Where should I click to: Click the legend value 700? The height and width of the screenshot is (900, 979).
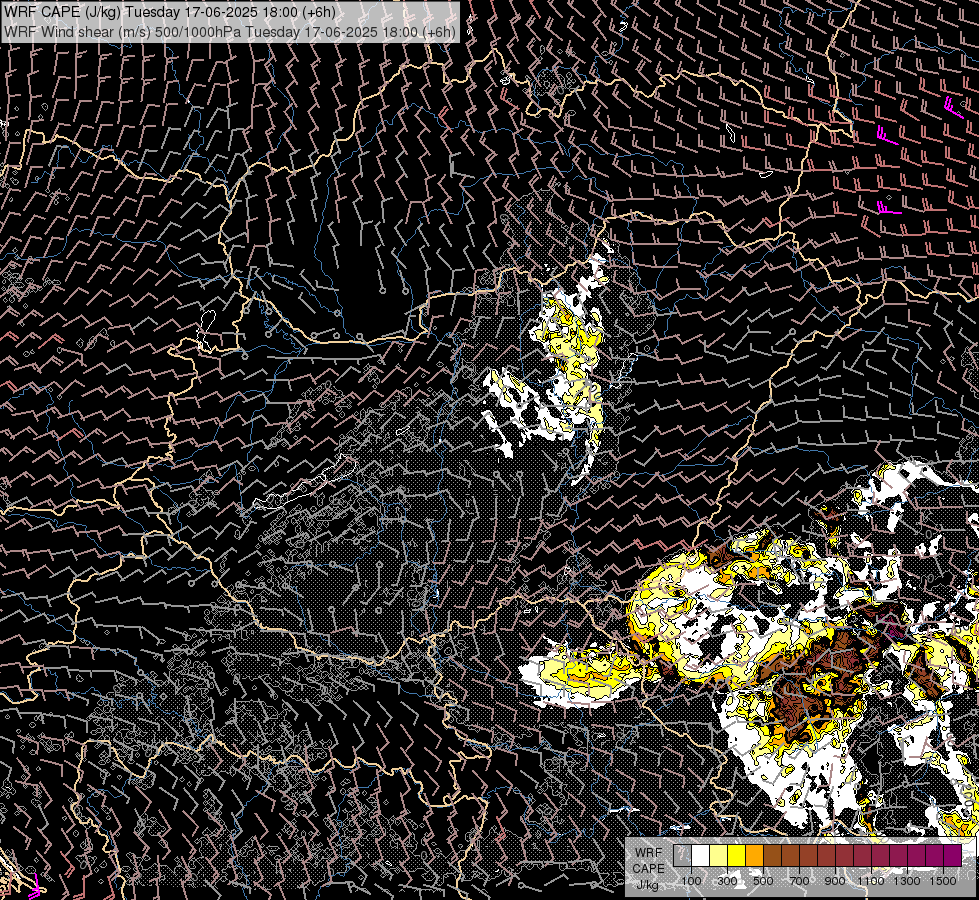point(799,881)
